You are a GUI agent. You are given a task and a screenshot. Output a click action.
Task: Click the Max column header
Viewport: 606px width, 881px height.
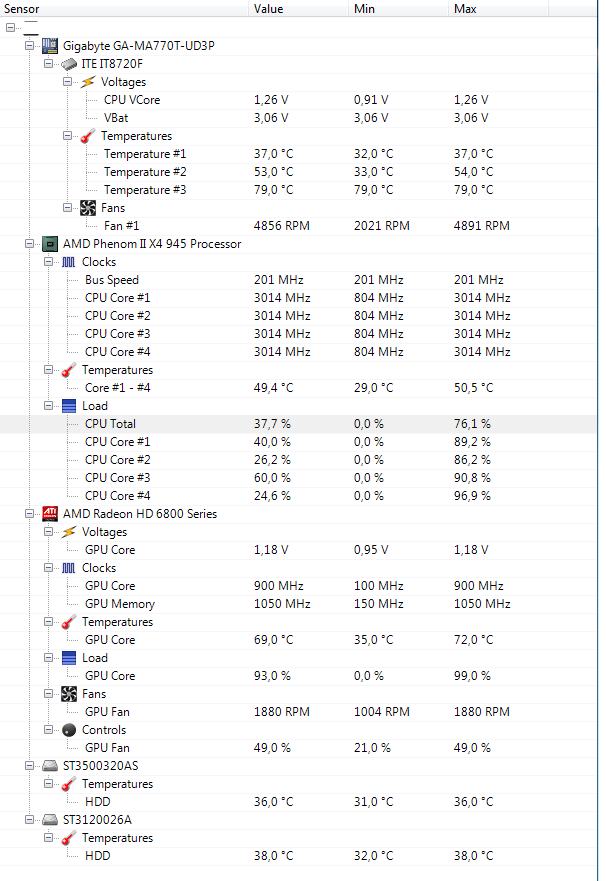498,8
